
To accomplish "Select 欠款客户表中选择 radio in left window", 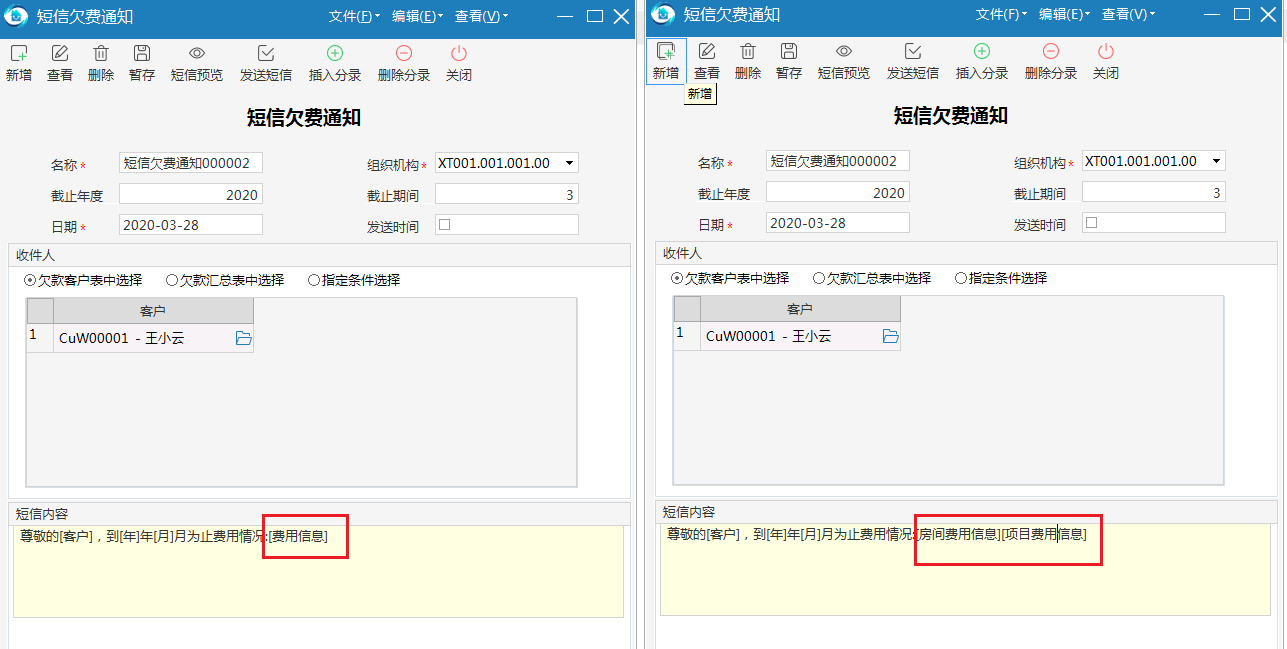I will click(x=30, y=280).
